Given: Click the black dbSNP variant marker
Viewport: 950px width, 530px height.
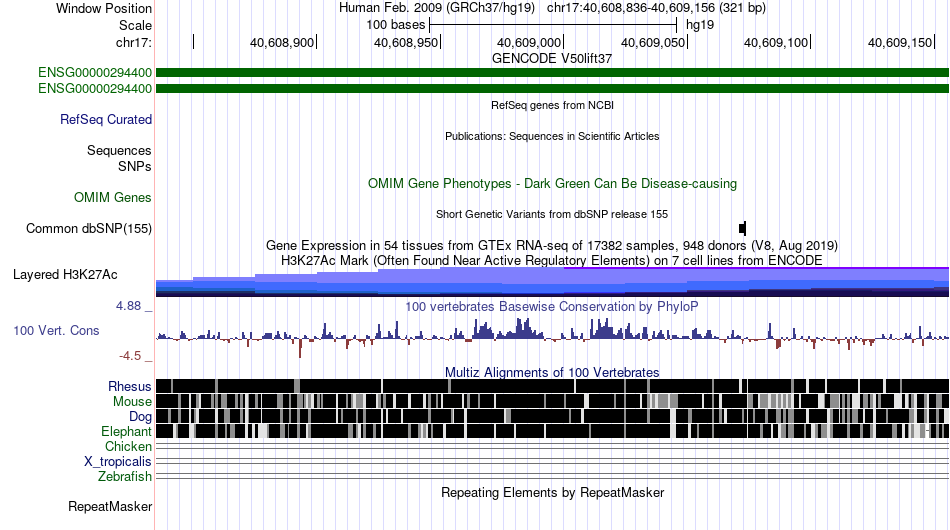Looking at the screenshot, I should [743, 228].
